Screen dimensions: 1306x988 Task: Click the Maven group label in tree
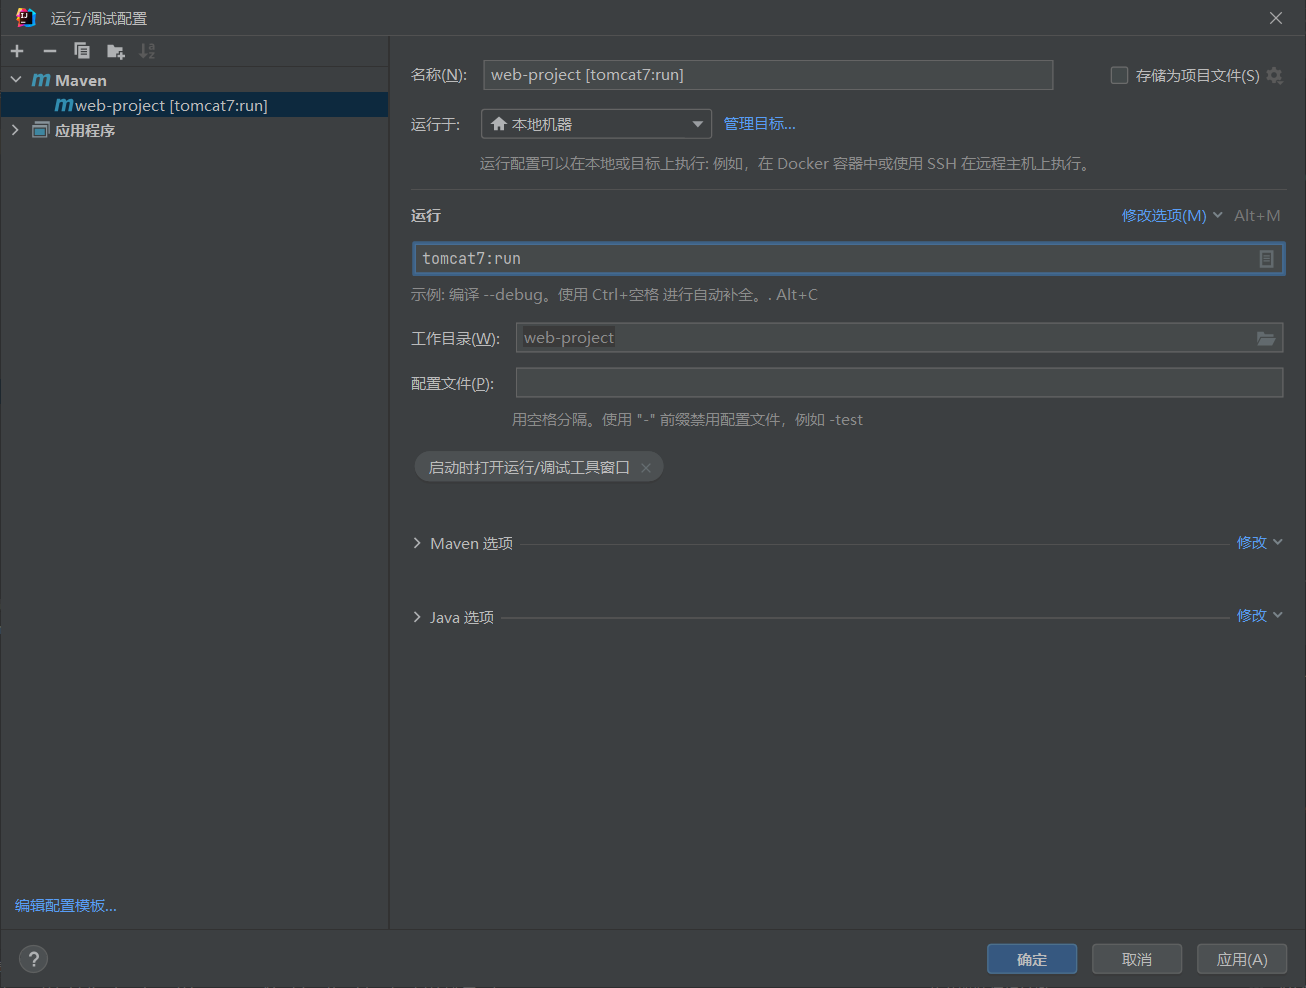81,80
